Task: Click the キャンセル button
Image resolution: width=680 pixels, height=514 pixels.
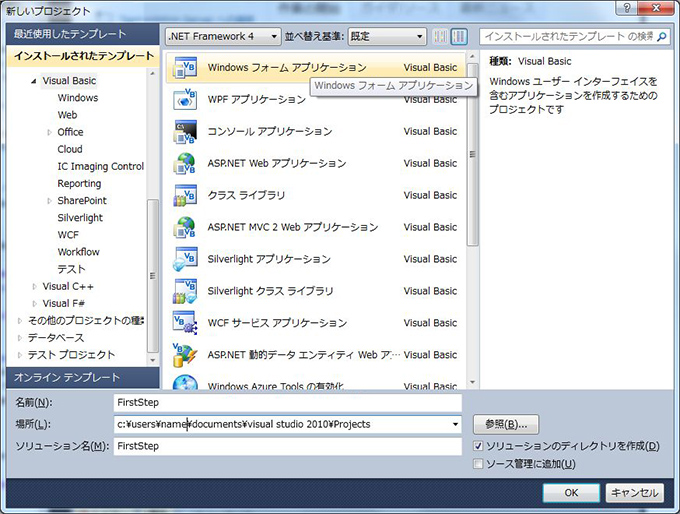Action: click(635, 493)
